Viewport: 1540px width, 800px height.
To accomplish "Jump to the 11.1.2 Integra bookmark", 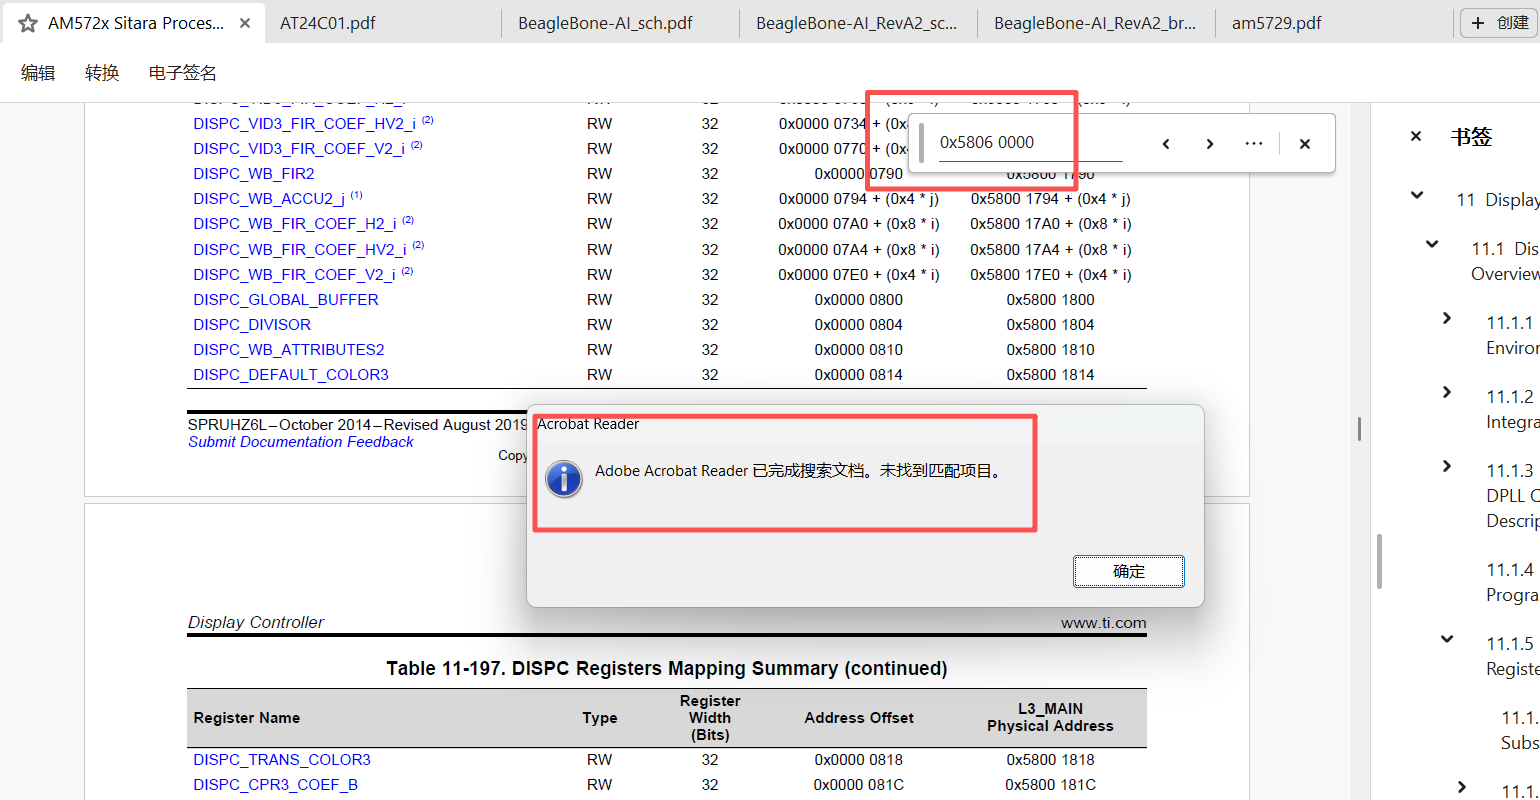I will 1512,409.
